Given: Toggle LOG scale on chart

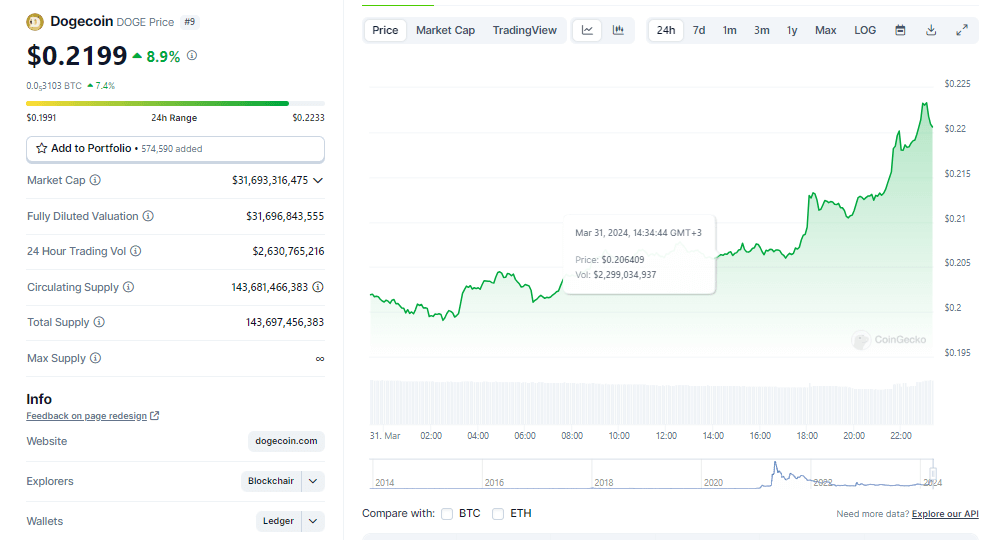Looking at the screenshot, I should point(865,30).
